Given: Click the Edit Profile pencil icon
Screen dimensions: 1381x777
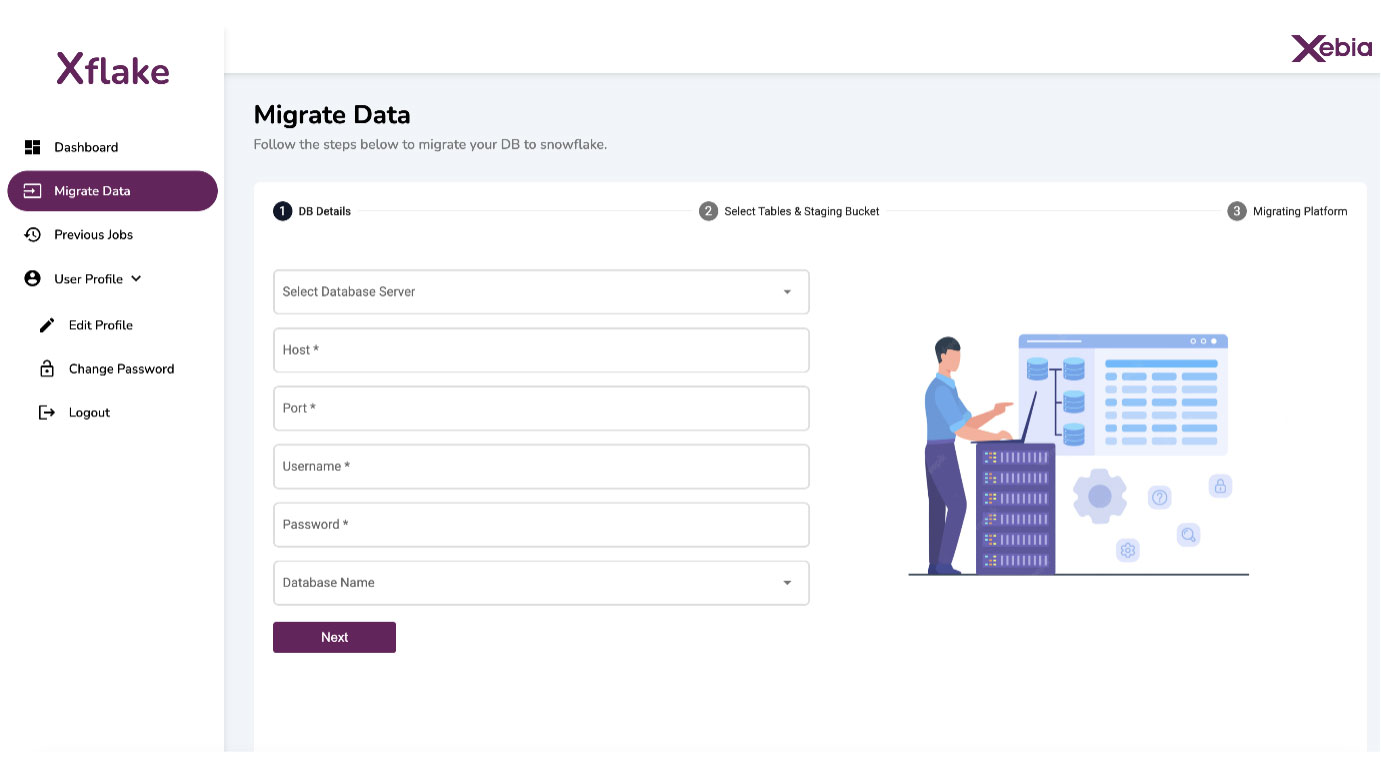Looking at the screenshot, I should [47, 325].
